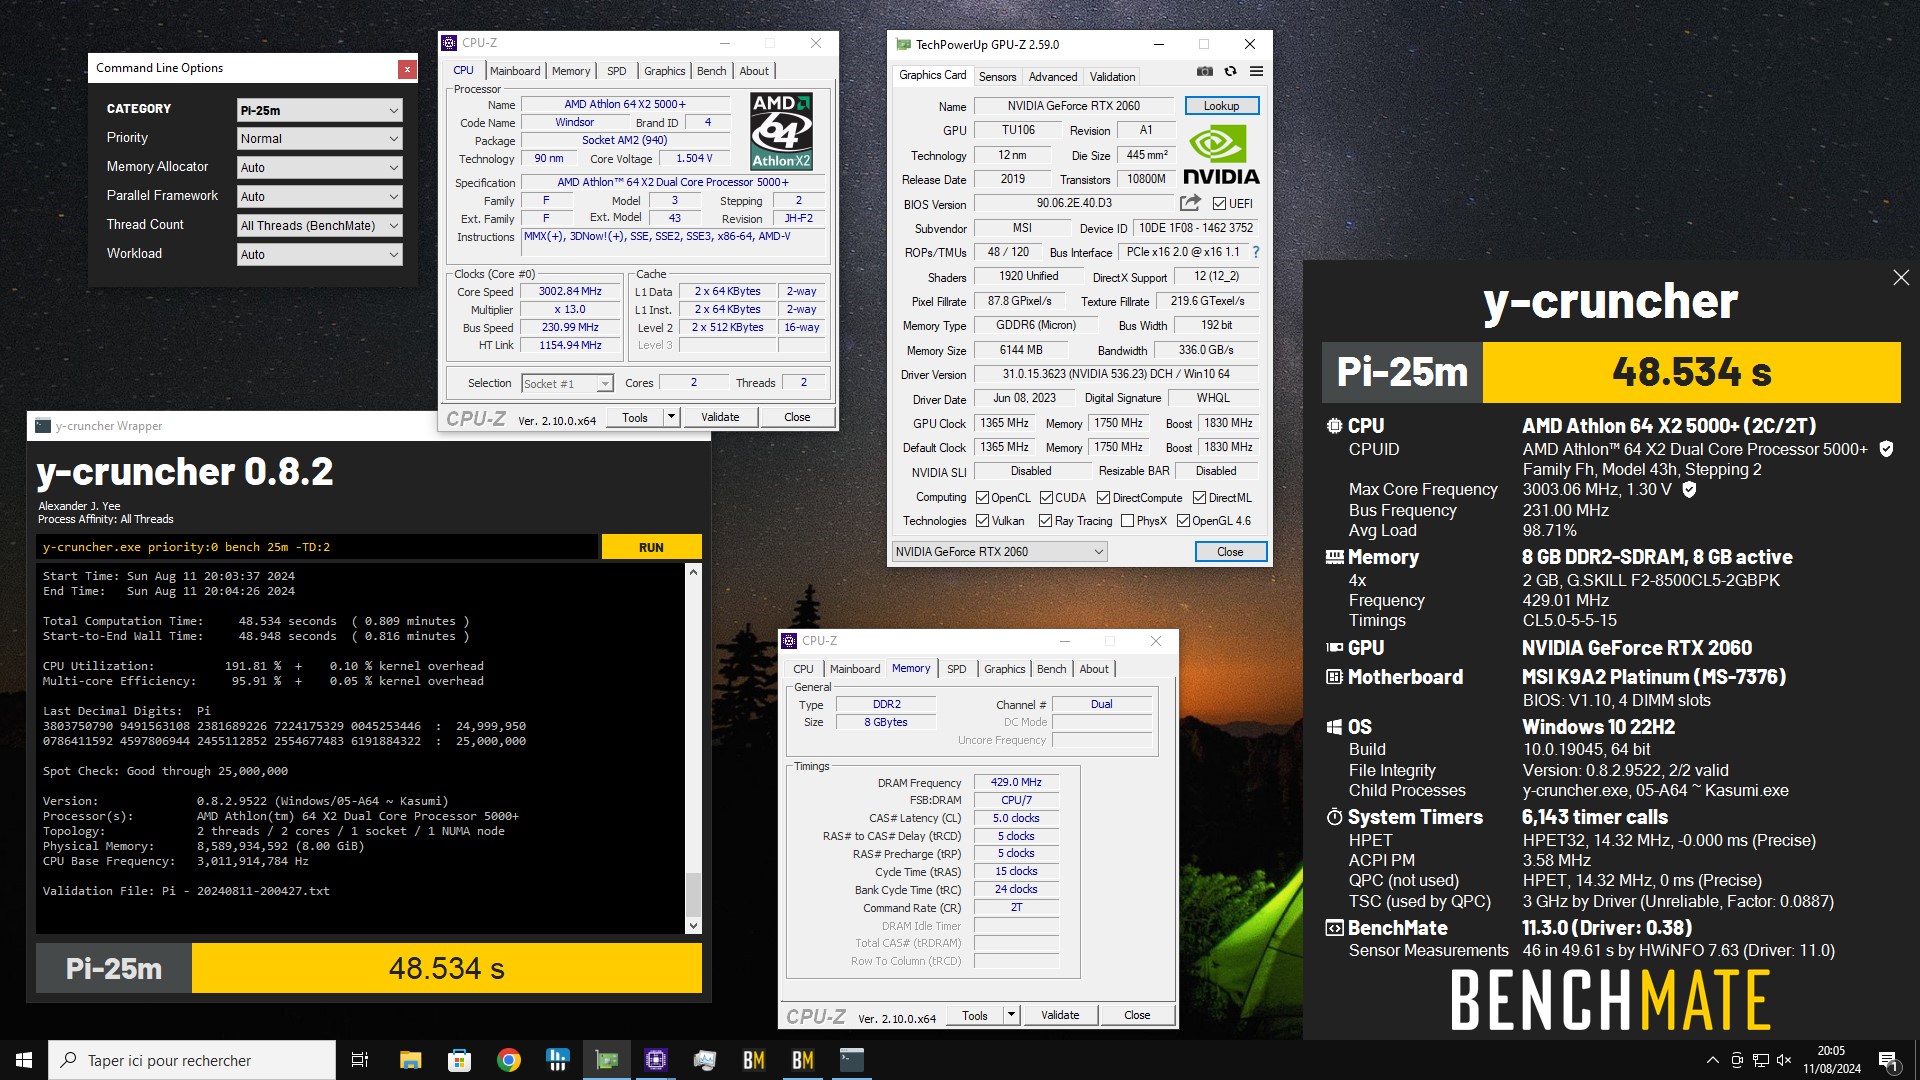Open File Explorer from the taskbar

click(x=410, y=1060)
